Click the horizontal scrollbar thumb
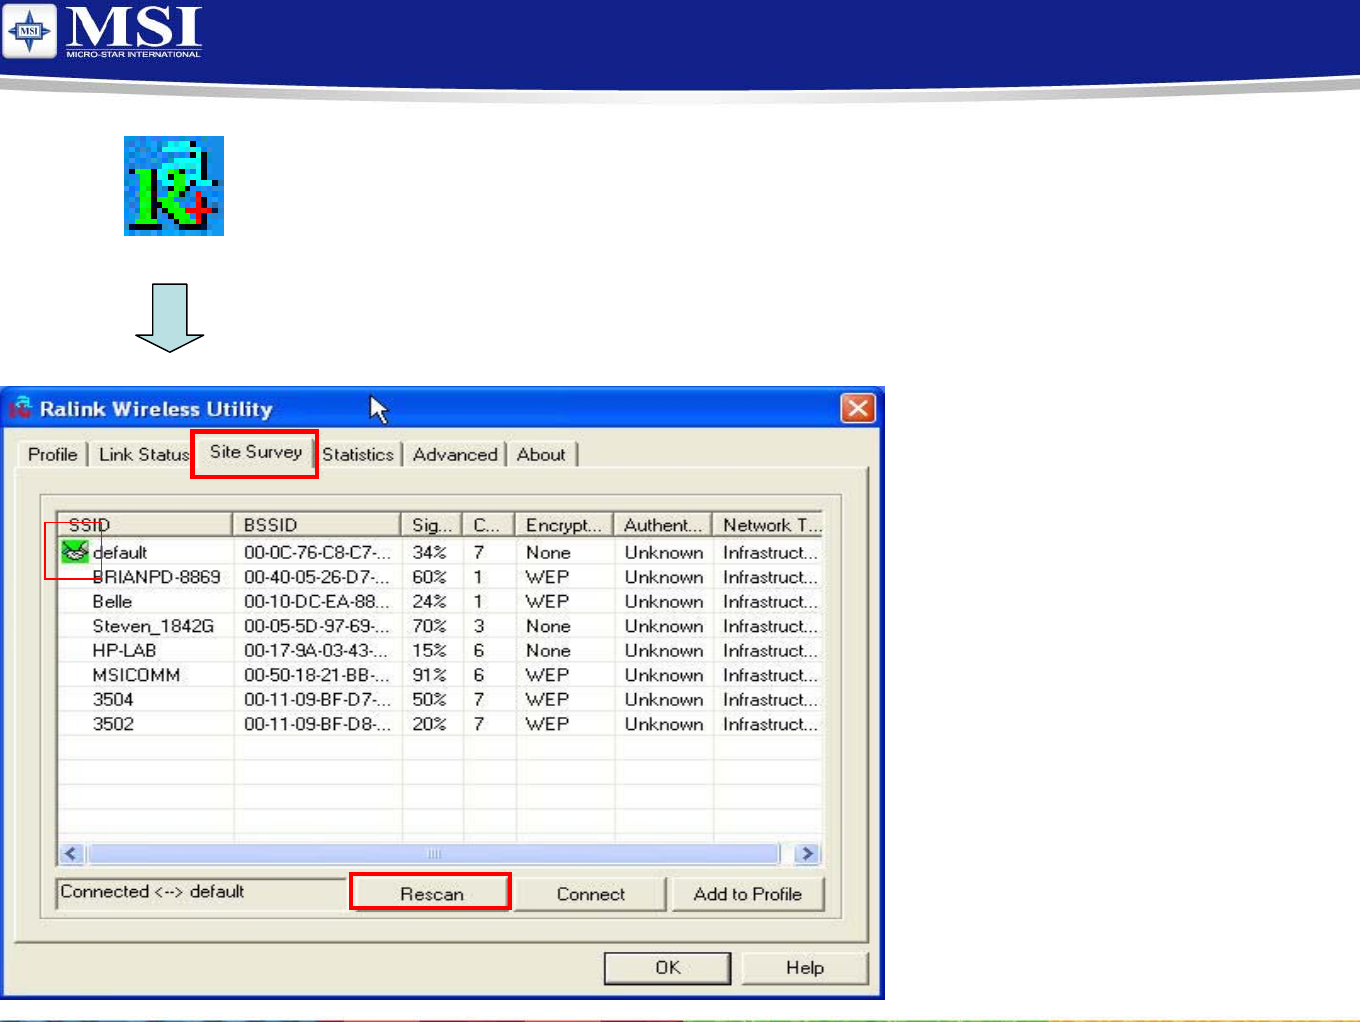Screen dimensions: 1360x1022 432,854
